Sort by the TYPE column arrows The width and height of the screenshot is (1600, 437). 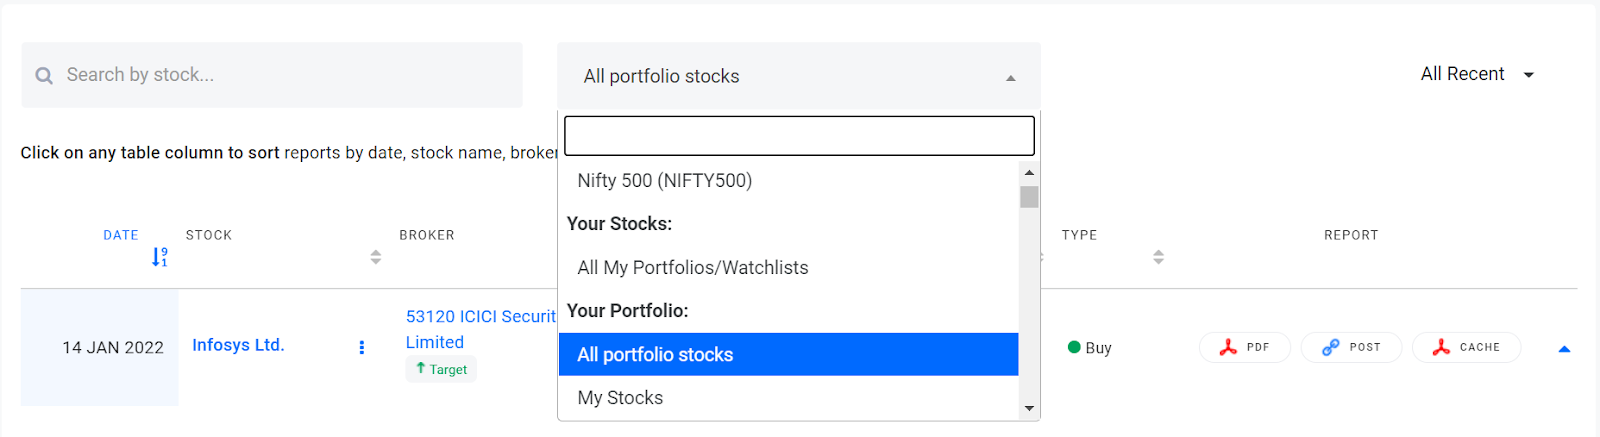(1158, 257)
